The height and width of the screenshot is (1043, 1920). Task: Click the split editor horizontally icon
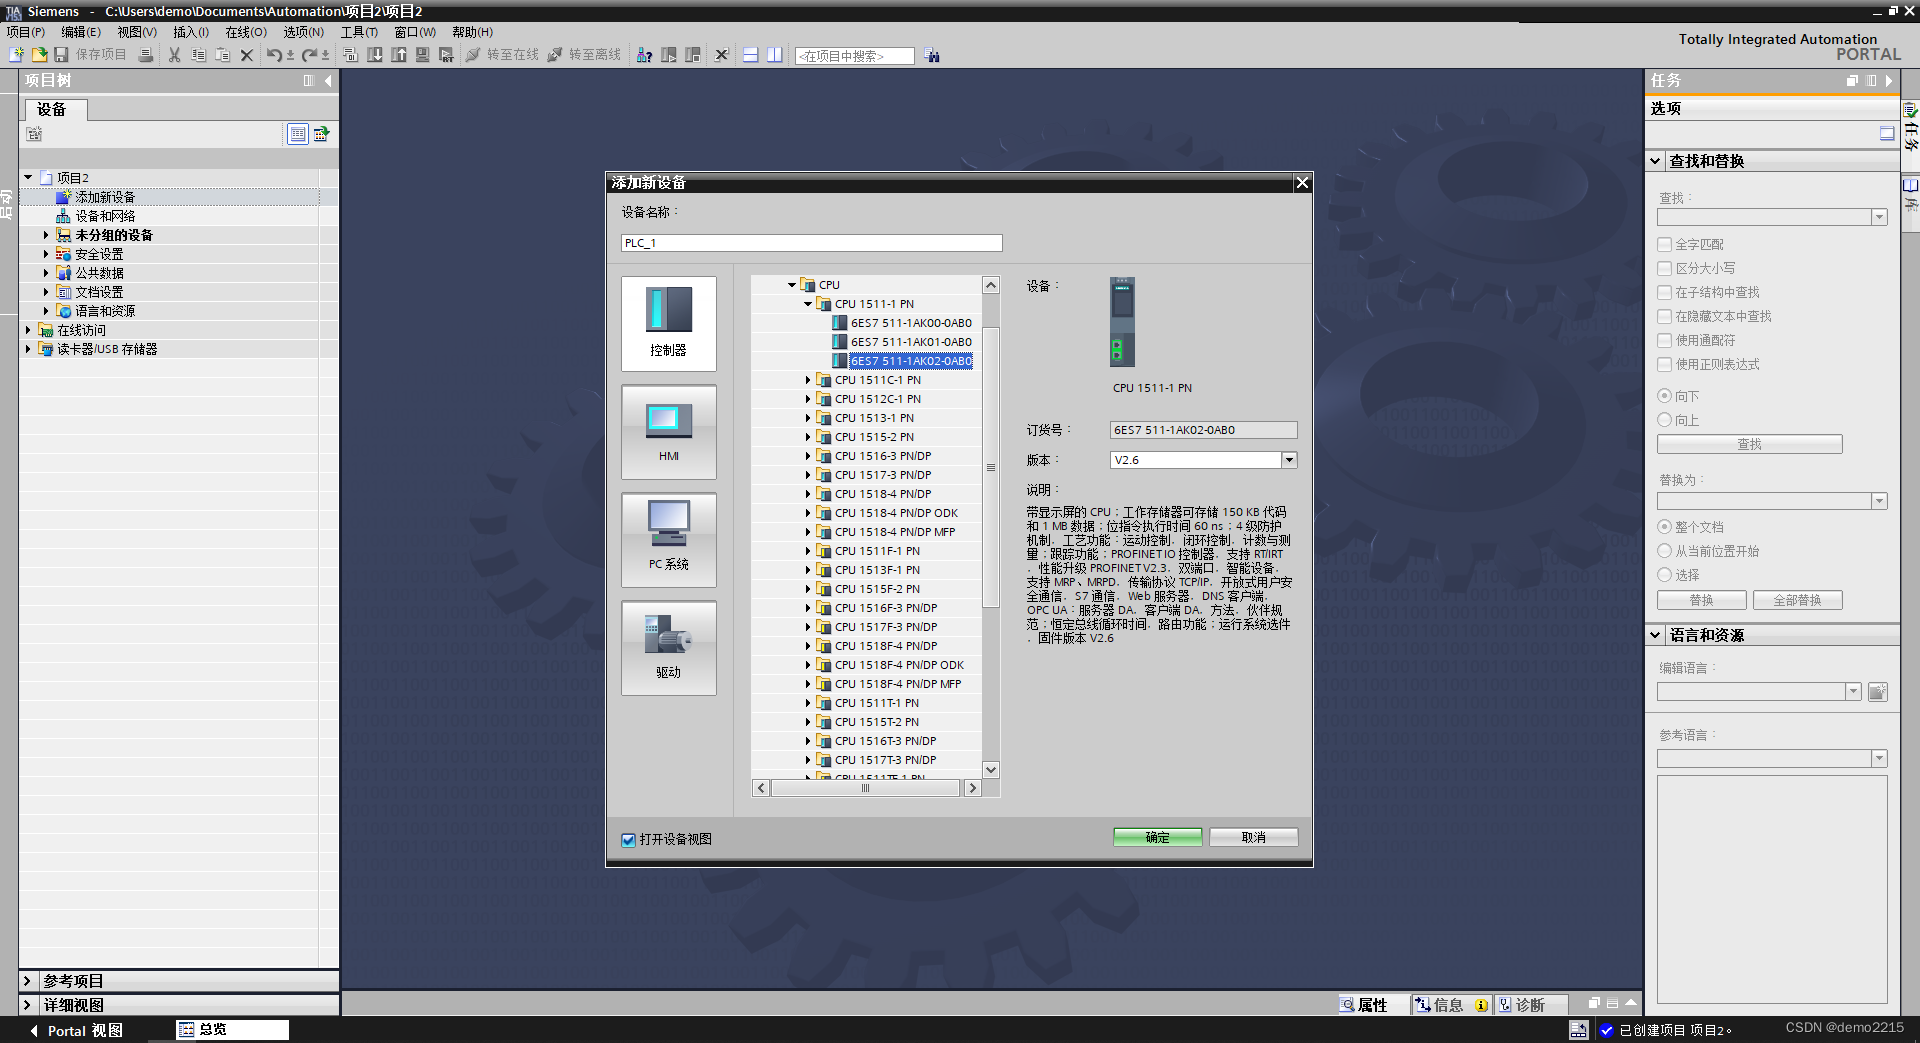751,55
